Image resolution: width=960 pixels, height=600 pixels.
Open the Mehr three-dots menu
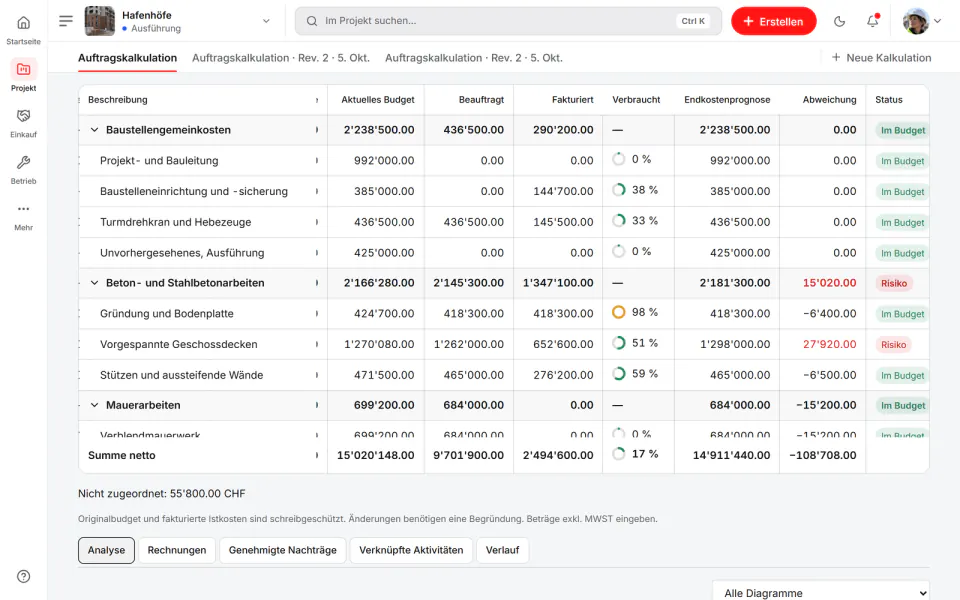[23, 209]
